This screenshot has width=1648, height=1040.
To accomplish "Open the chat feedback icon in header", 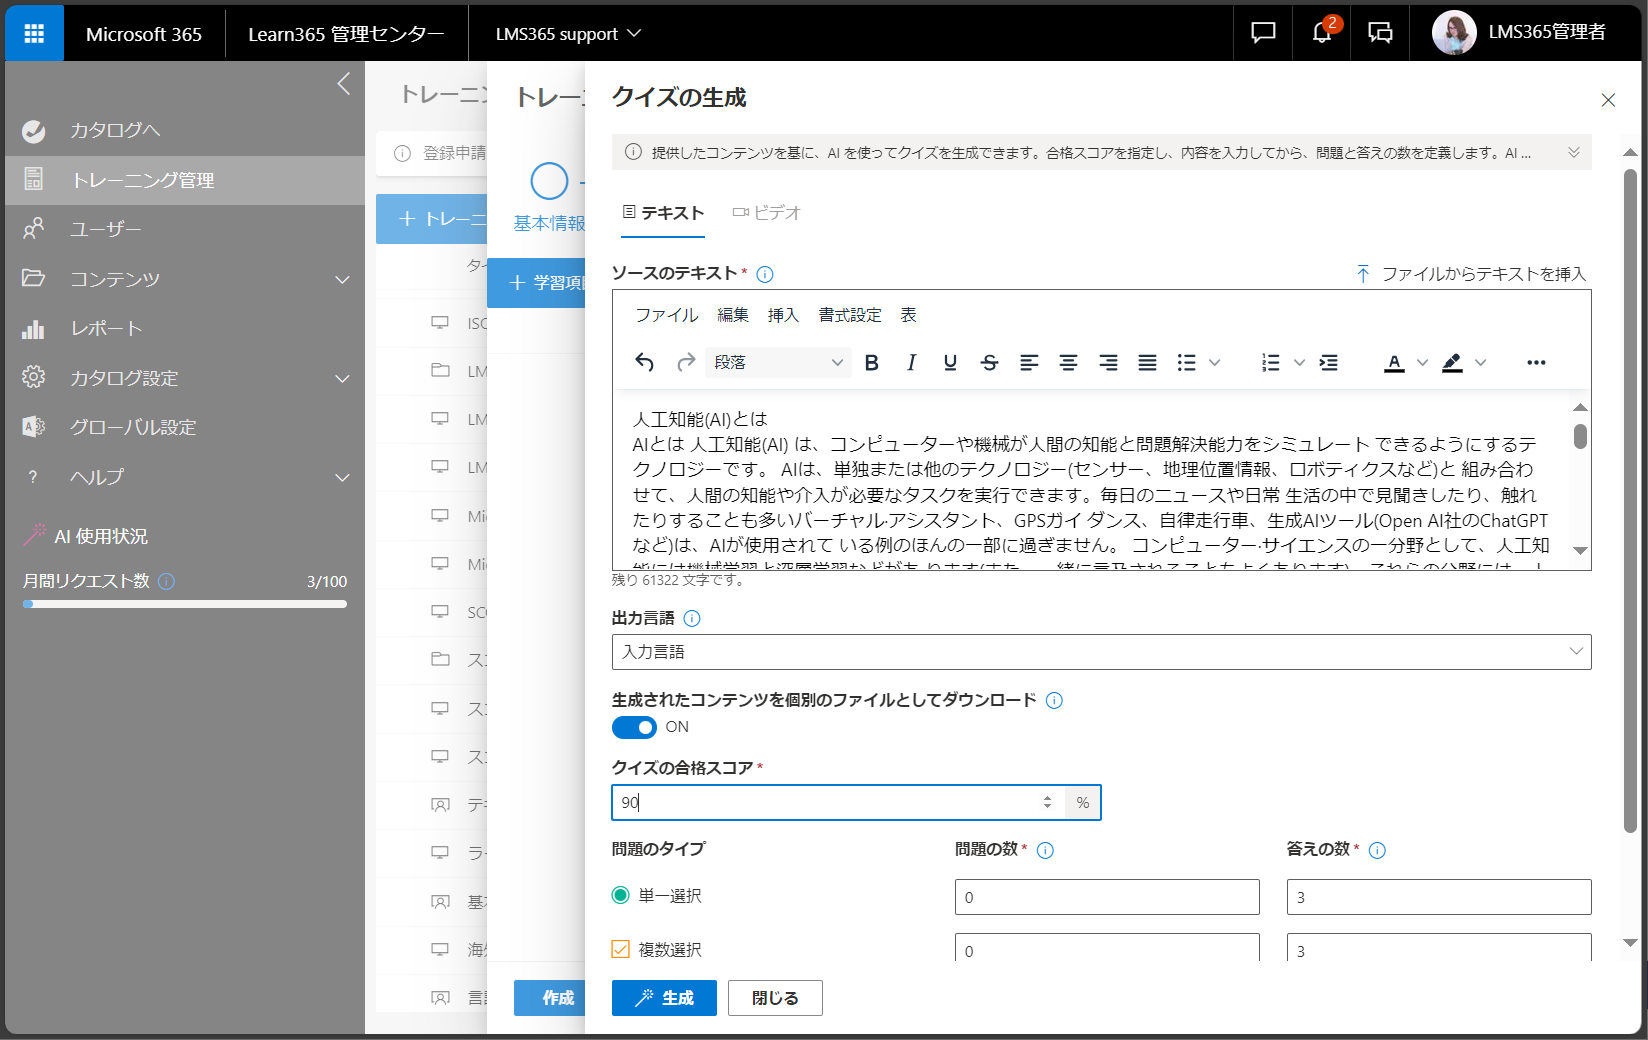I will [x=1263, y=33].
